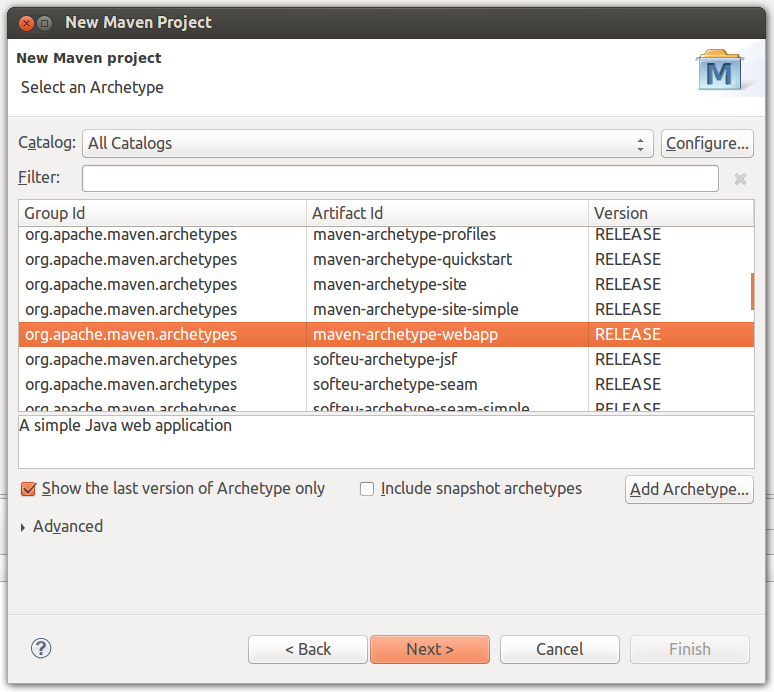Select maven-archetype-quickstart row
This screenshot has height=692, width=774.
(x=412, y=259)
